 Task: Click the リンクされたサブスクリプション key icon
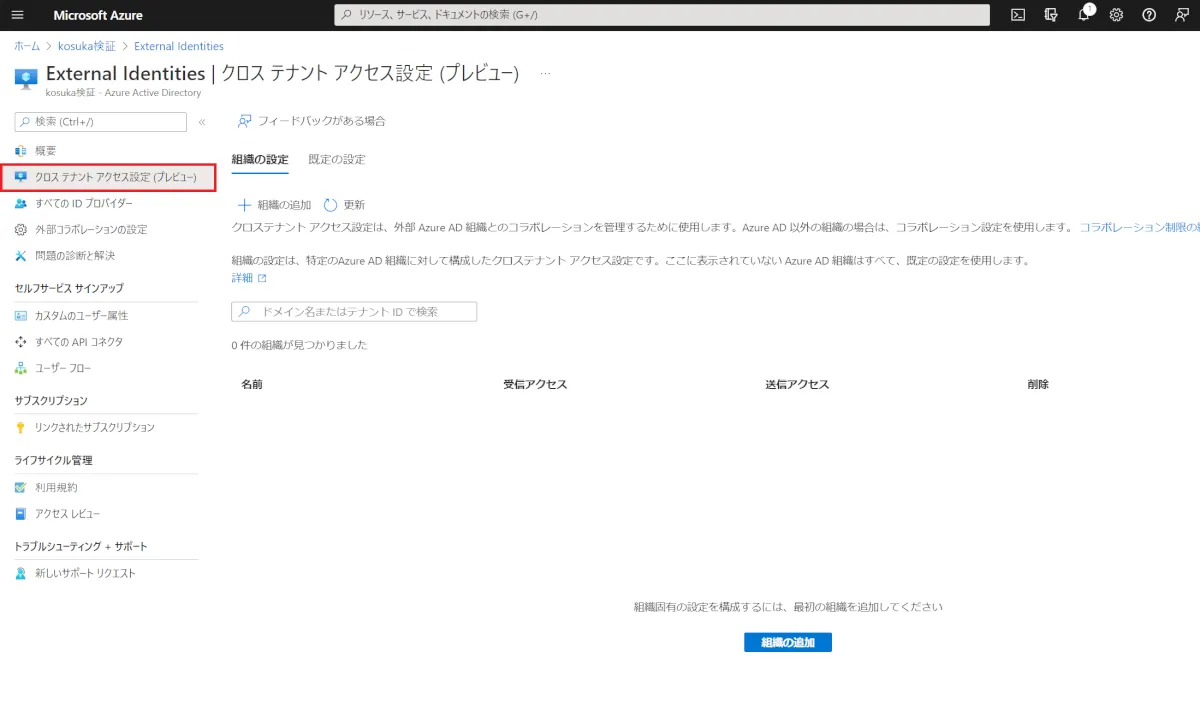21,427
